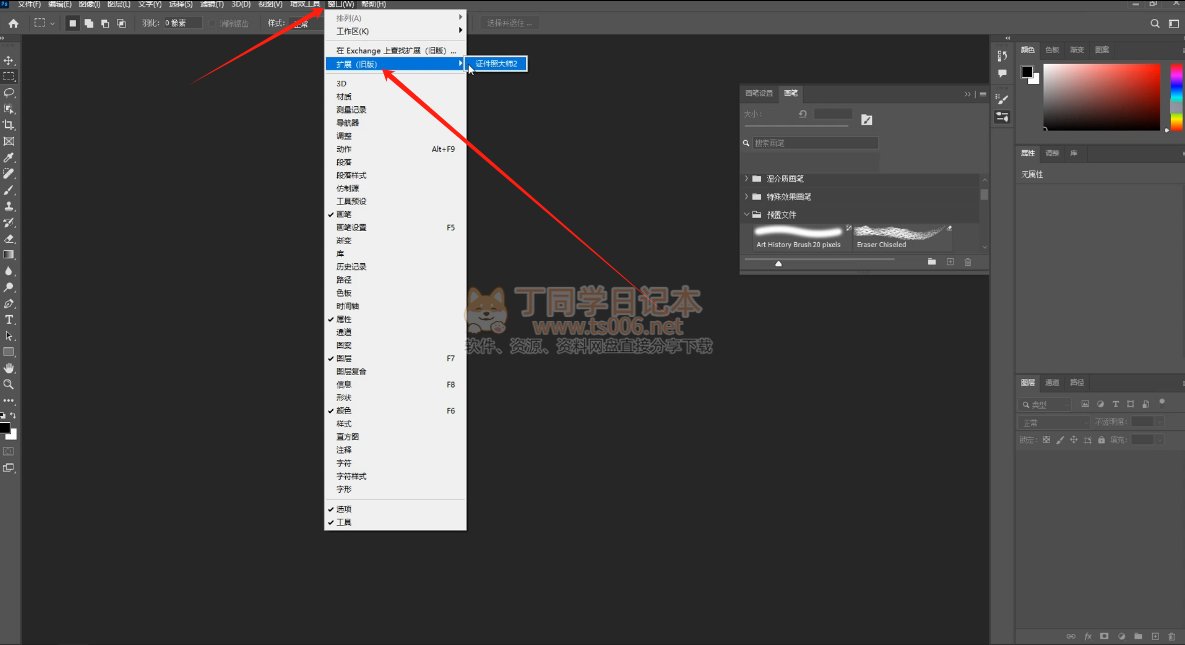Expand the 混合介质画笔 brush folder

(x=746, y=178)
